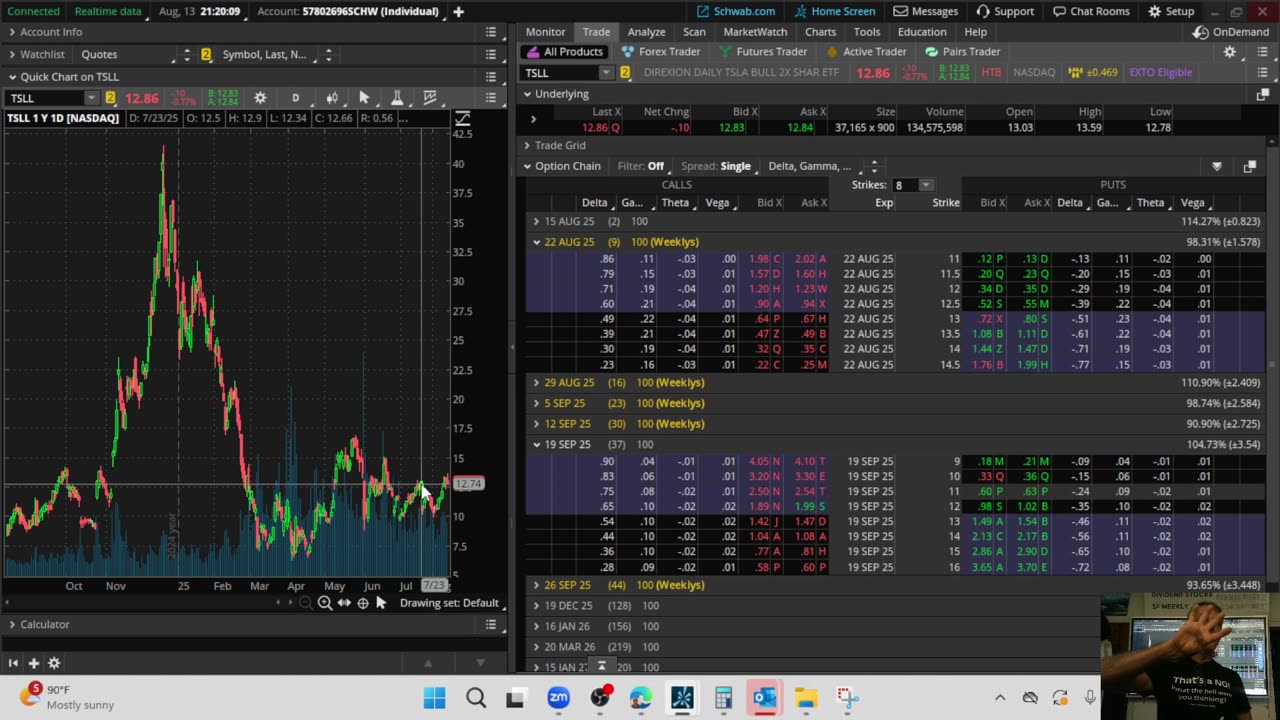Go to Home Screen
The height and width of the screenshot is (720, 1280).
click(834, 11)
